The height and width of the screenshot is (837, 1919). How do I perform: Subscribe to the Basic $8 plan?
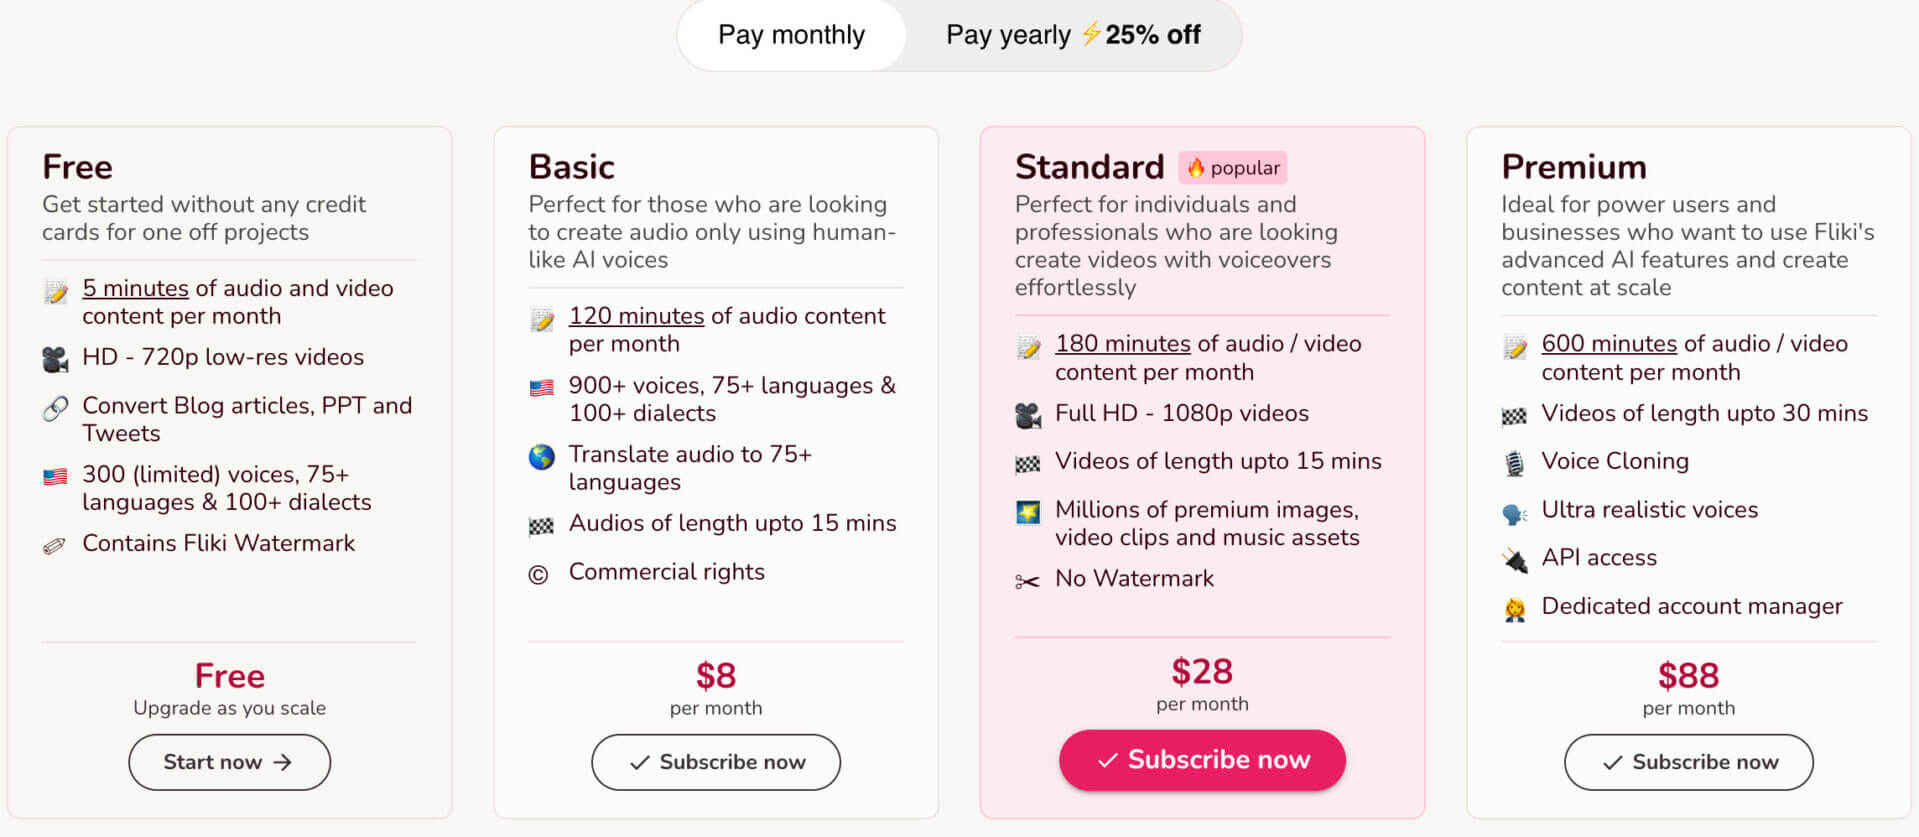716,762
